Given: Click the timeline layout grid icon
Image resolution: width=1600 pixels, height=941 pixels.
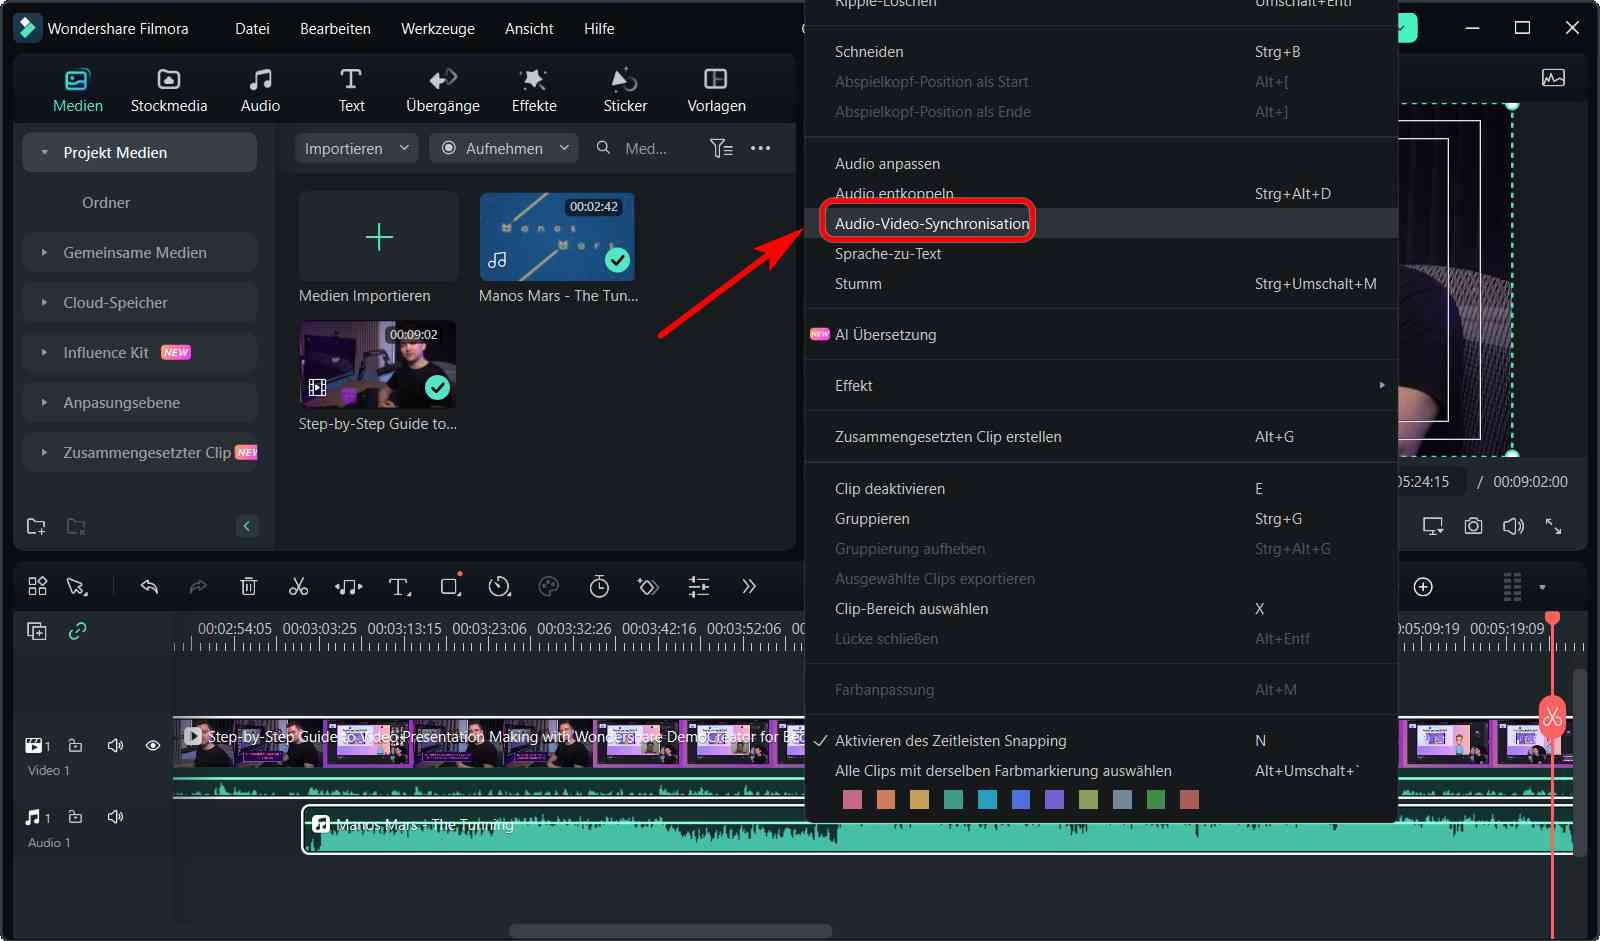Looking at the screenshot, I should pos(37,587).
